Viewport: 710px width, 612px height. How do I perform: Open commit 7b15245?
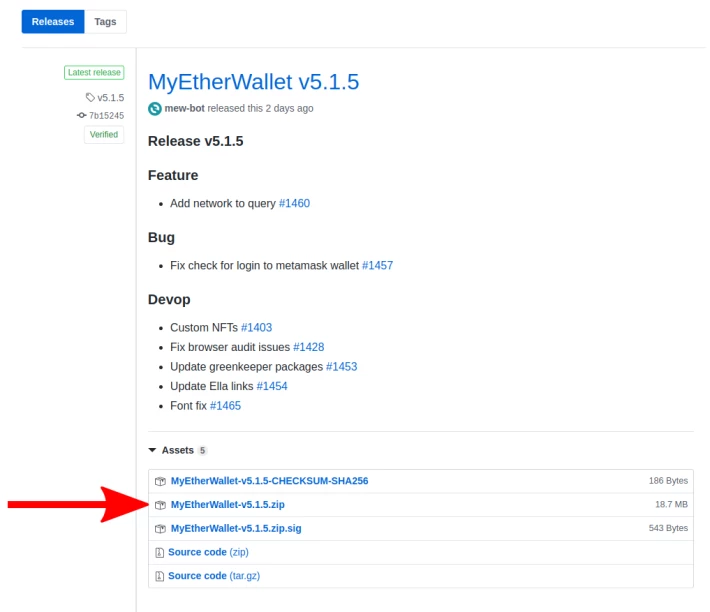pos(106,116)
